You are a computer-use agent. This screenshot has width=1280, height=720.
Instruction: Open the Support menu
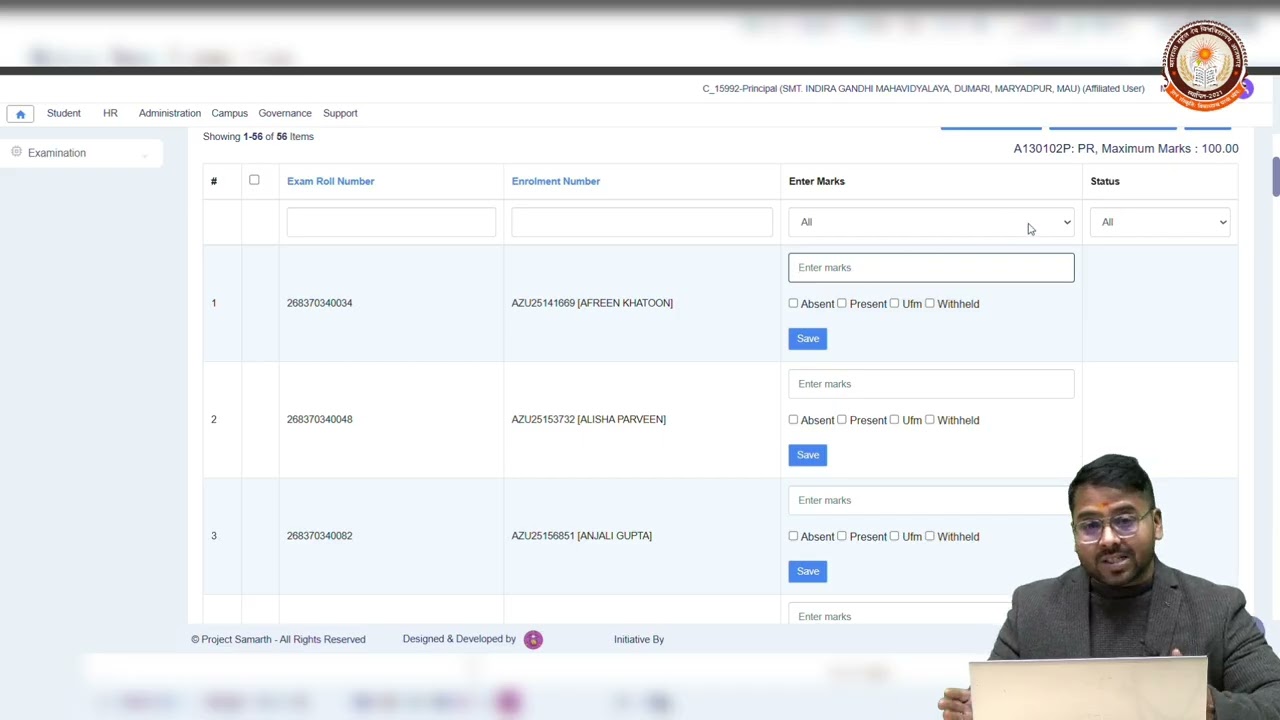tap(340, 113)
